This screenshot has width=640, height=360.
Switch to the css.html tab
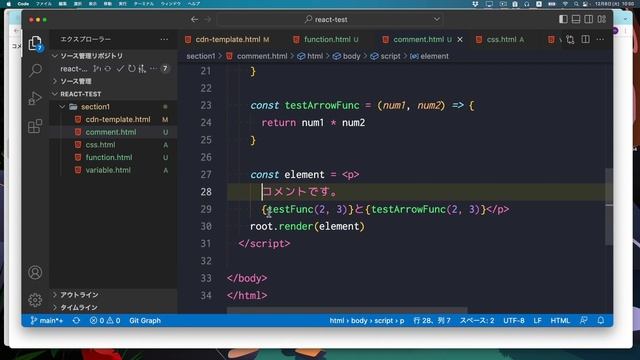(x=501, y=40)
